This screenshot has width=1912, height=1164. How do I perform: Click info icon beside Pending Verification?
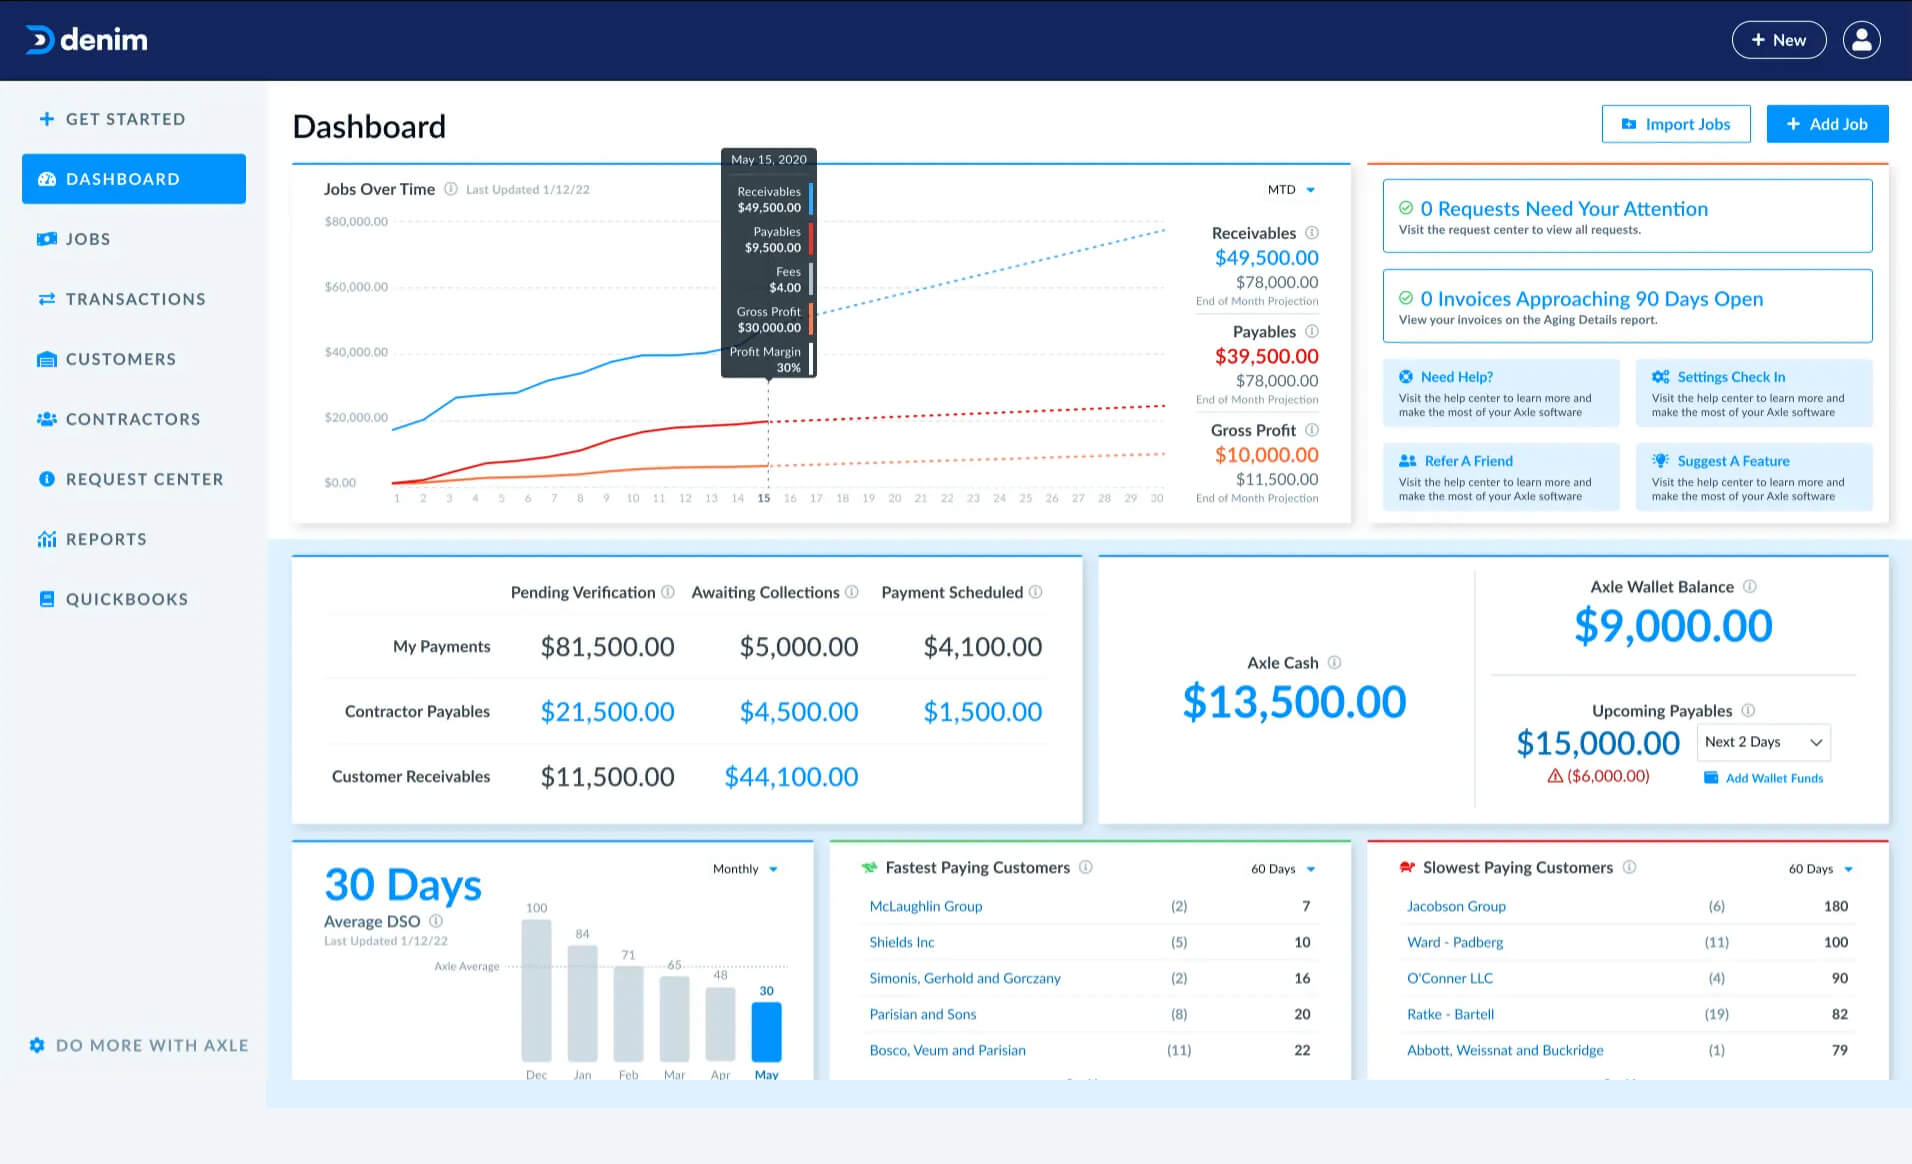tap(668, 592)
